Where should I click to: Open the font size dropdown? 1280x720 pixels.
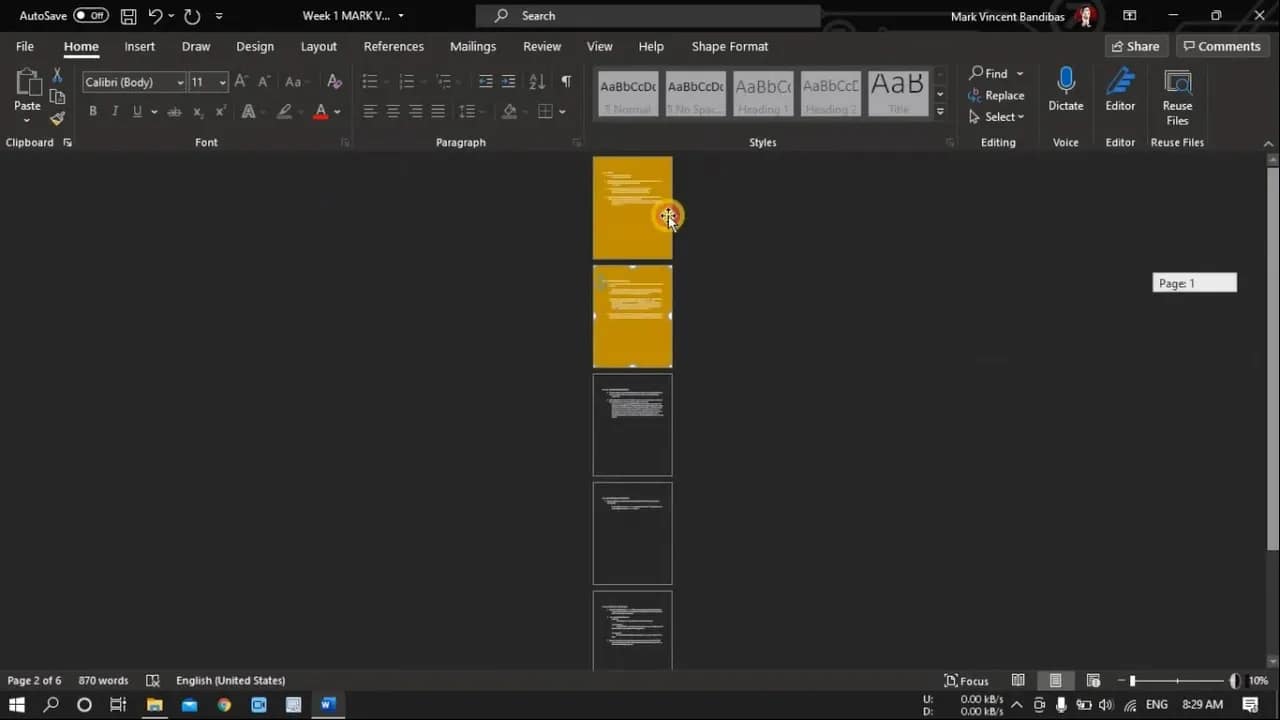(x=222, y=82)
